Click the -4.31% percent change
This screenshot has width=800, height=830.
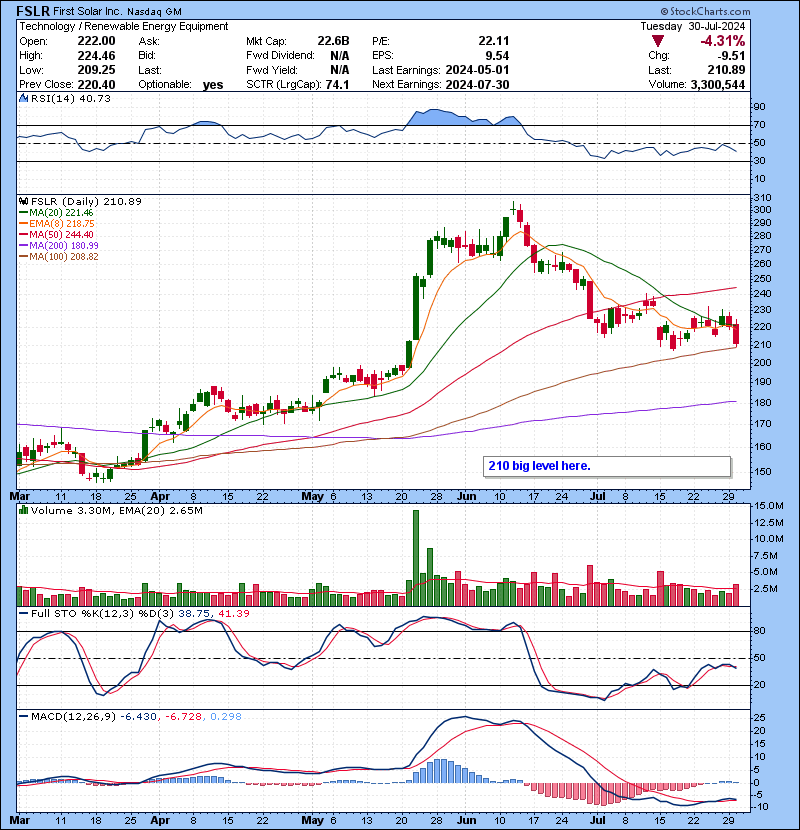coord(723,41)
